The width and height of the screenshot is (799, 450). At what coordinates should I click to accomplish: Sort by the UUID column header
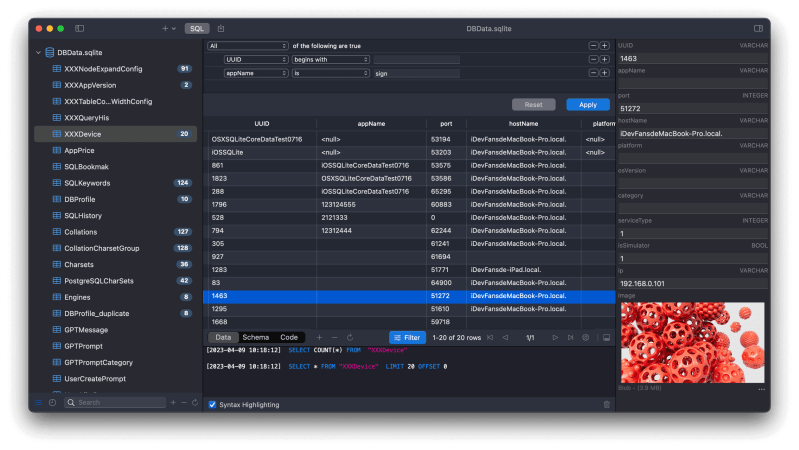pos(261,124)
